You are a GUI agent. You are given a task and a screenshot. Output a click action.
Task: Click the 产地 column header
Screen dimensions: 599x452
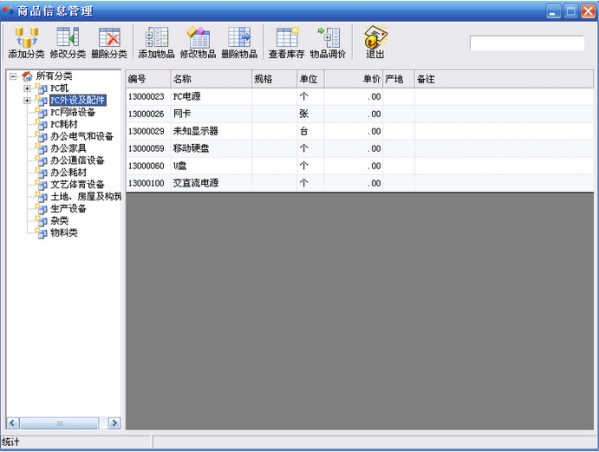[398, 79]
